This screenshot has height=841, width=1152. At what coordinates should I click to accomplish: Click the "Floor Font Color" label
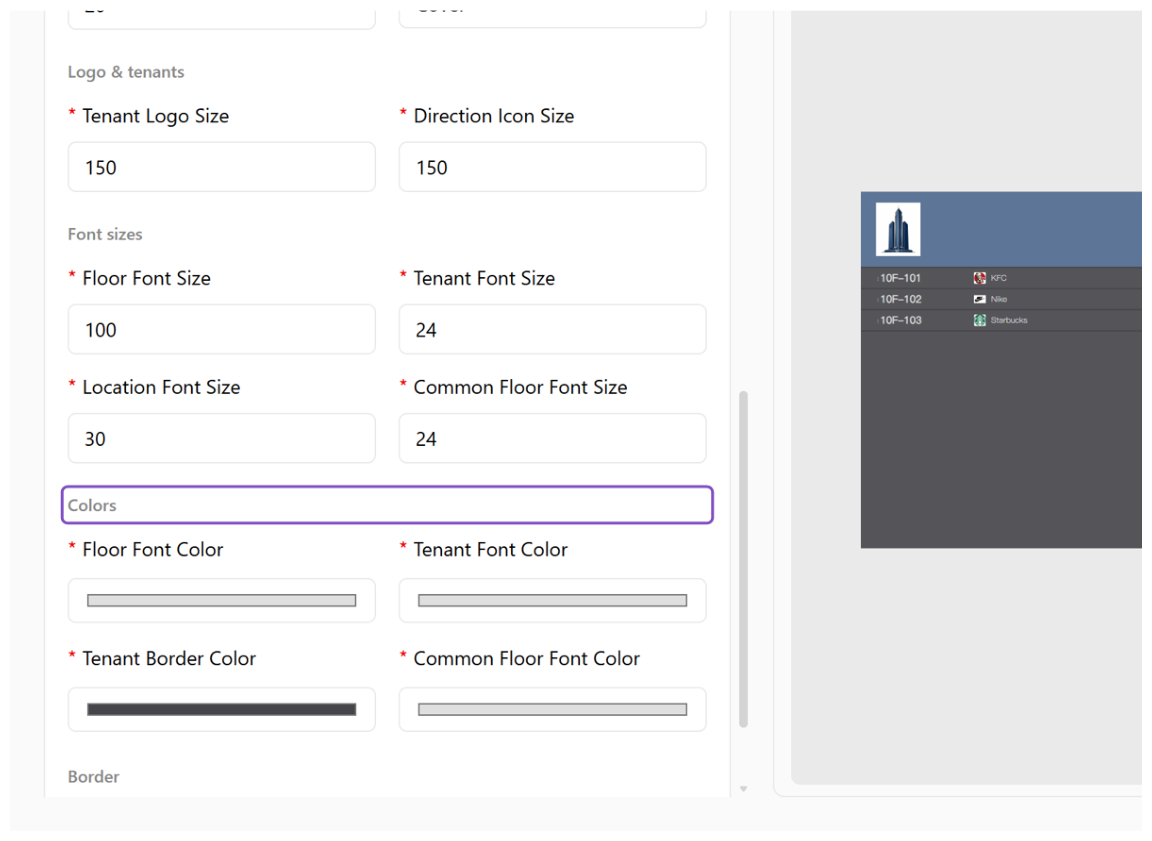152,549
